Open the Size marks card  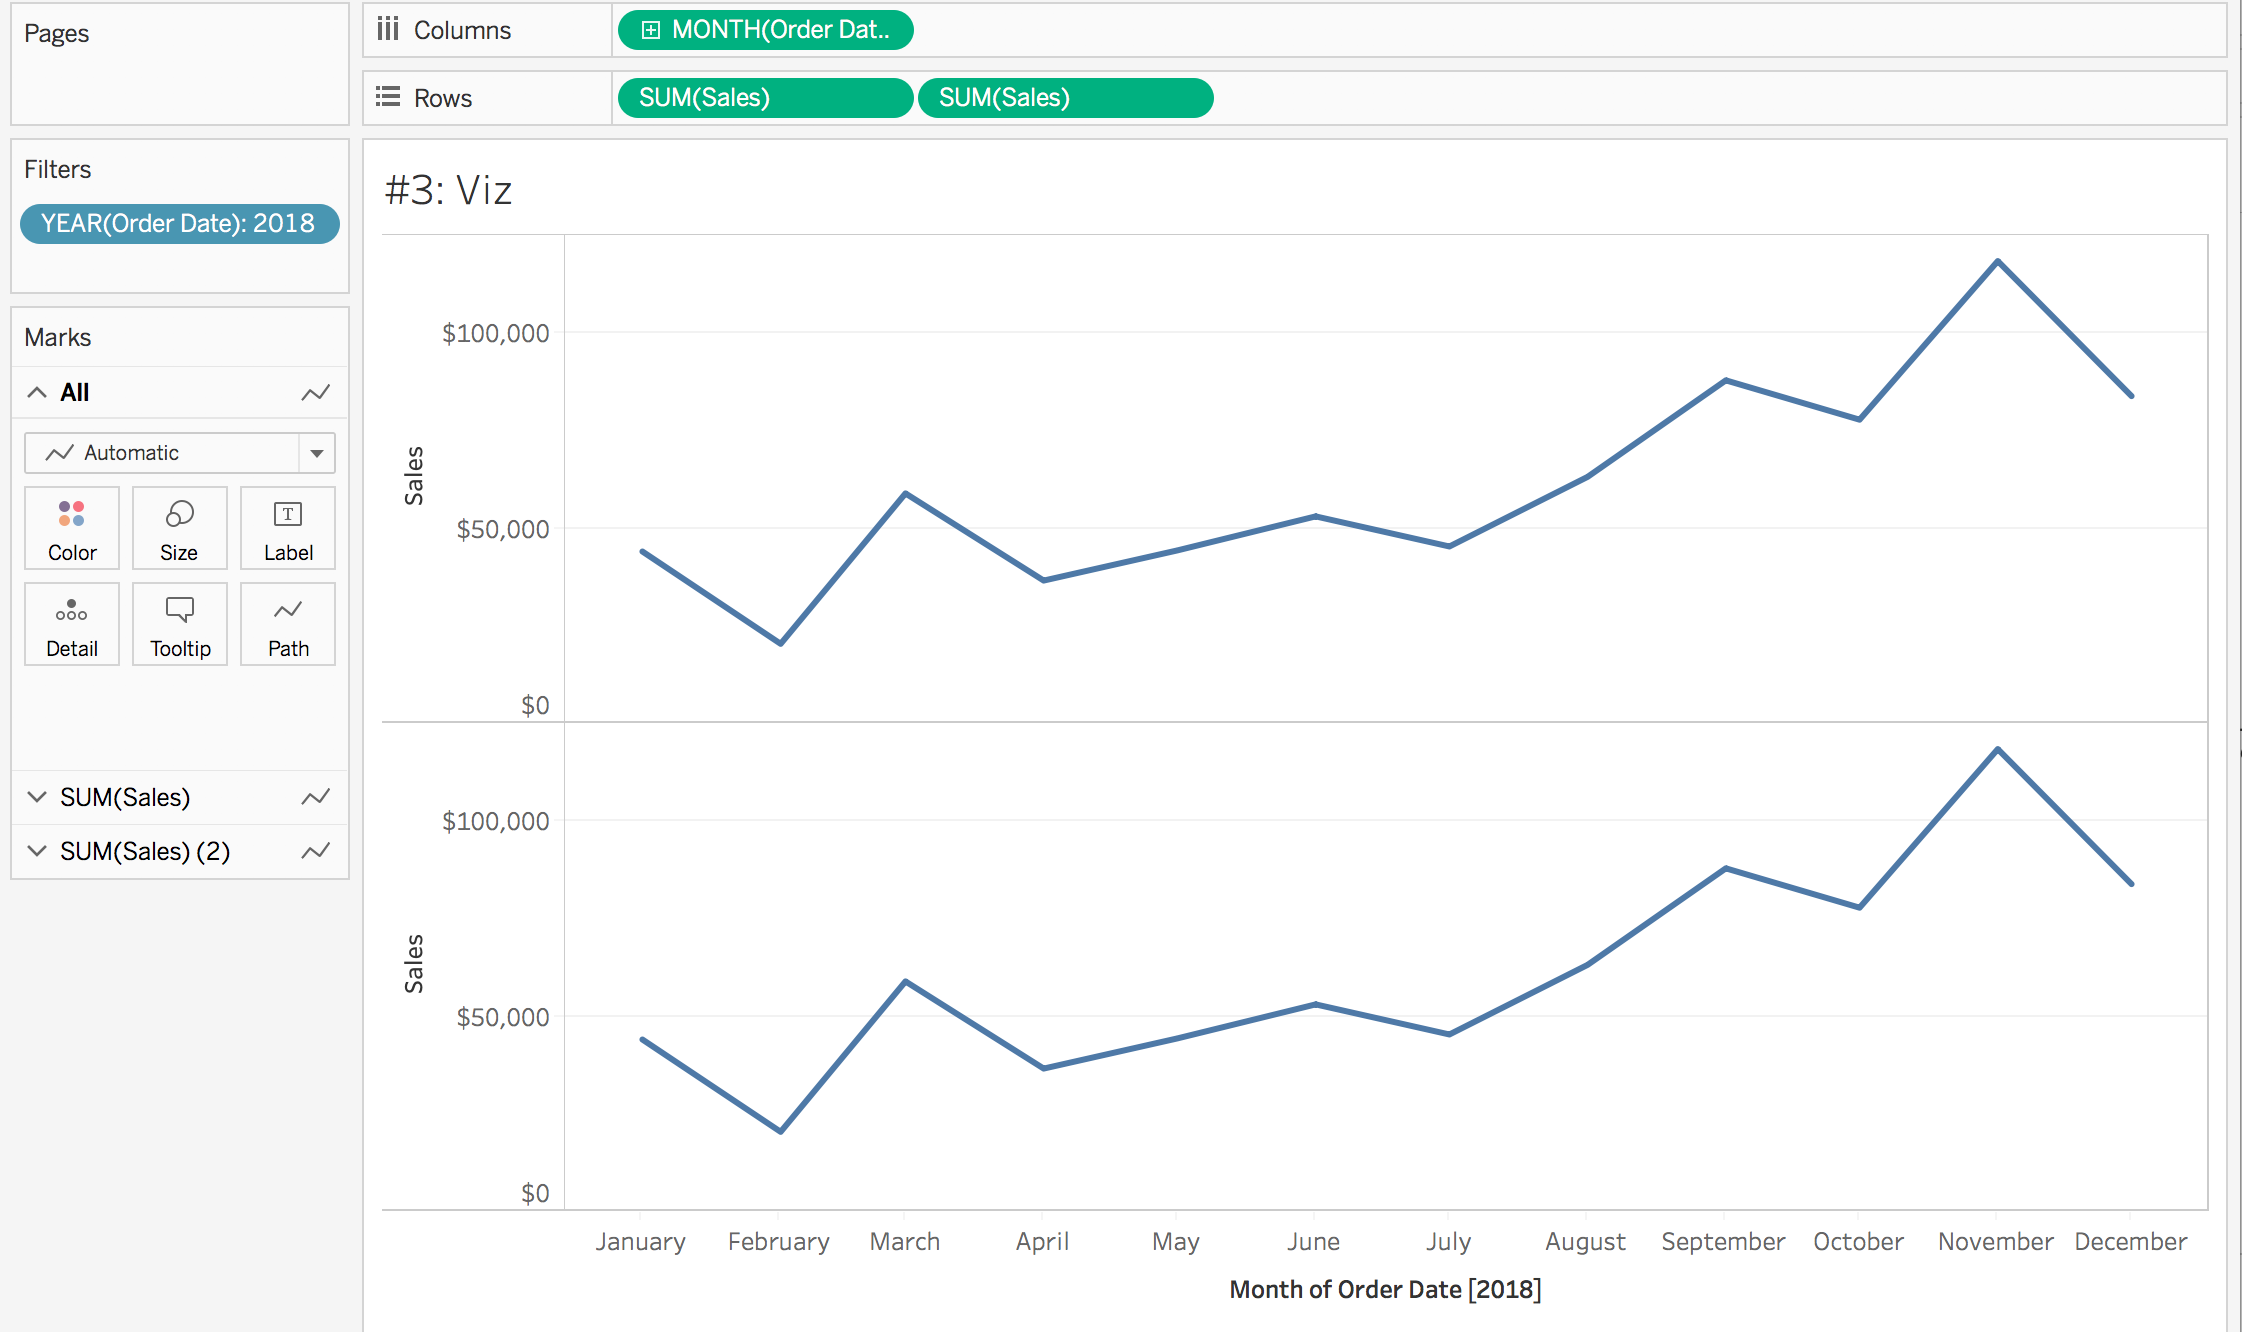[180, 528]
